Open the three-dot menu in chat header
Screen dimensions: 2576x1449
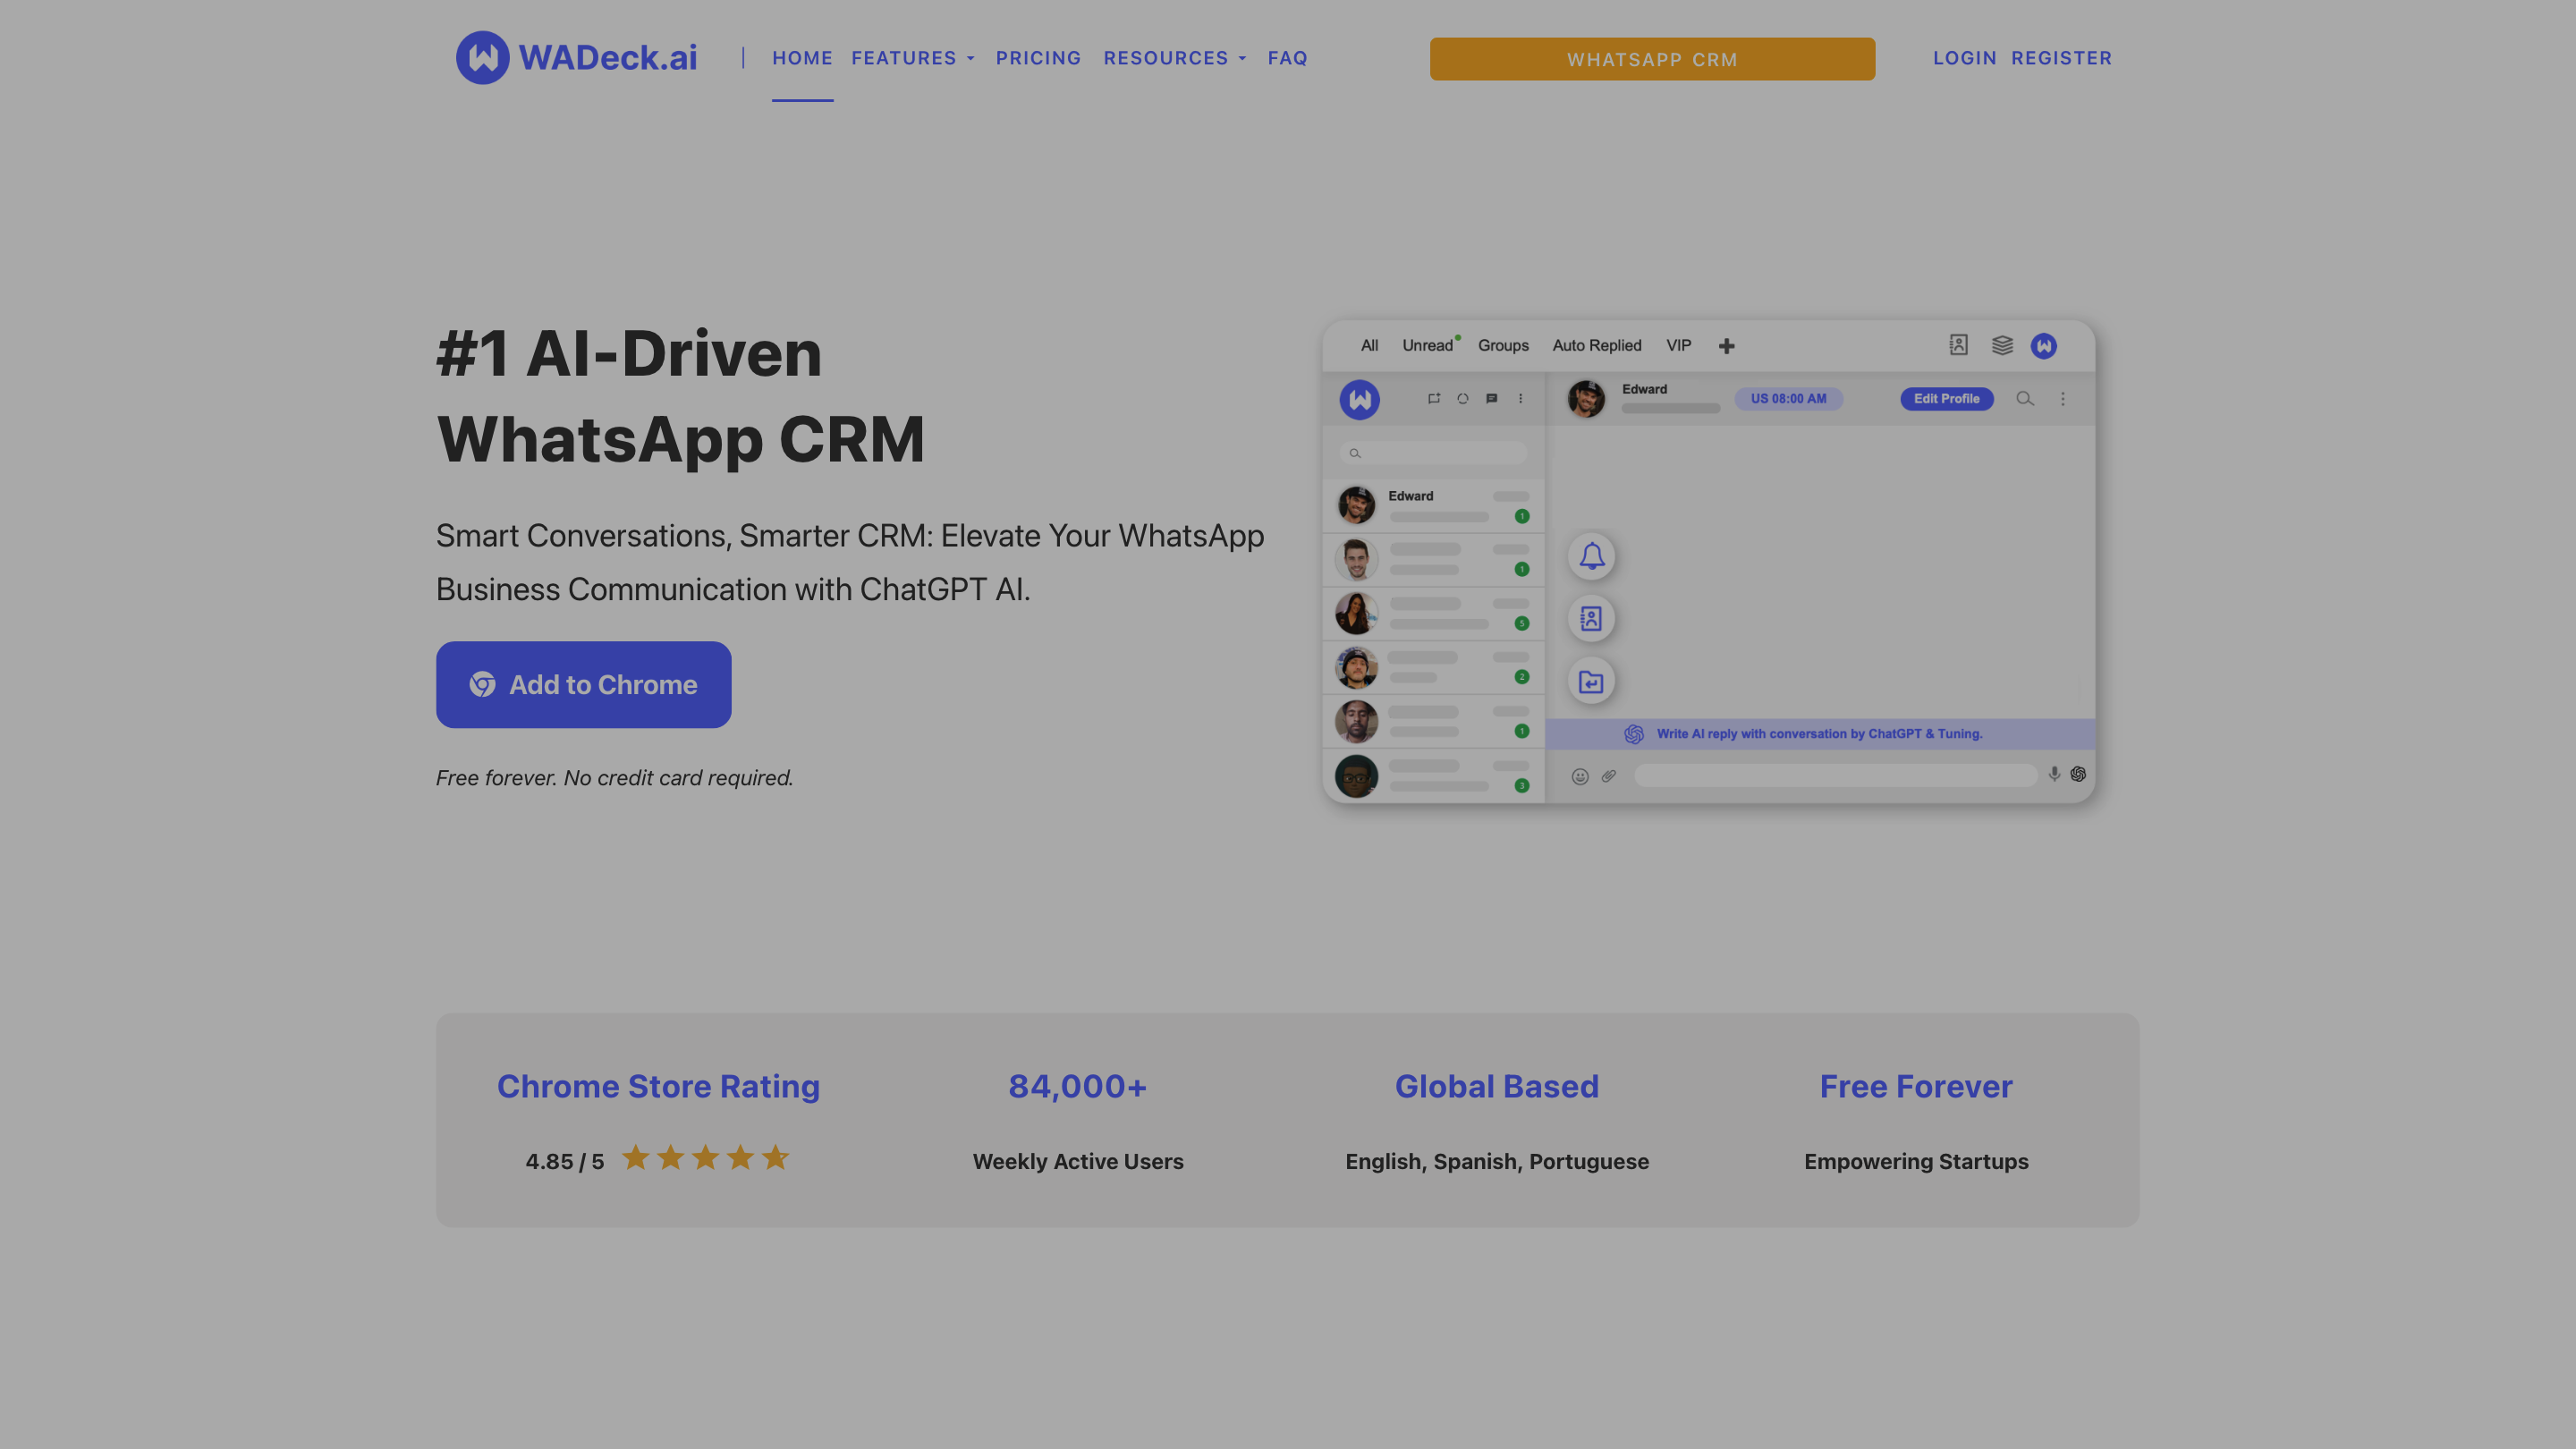[x=2062, y=399]
